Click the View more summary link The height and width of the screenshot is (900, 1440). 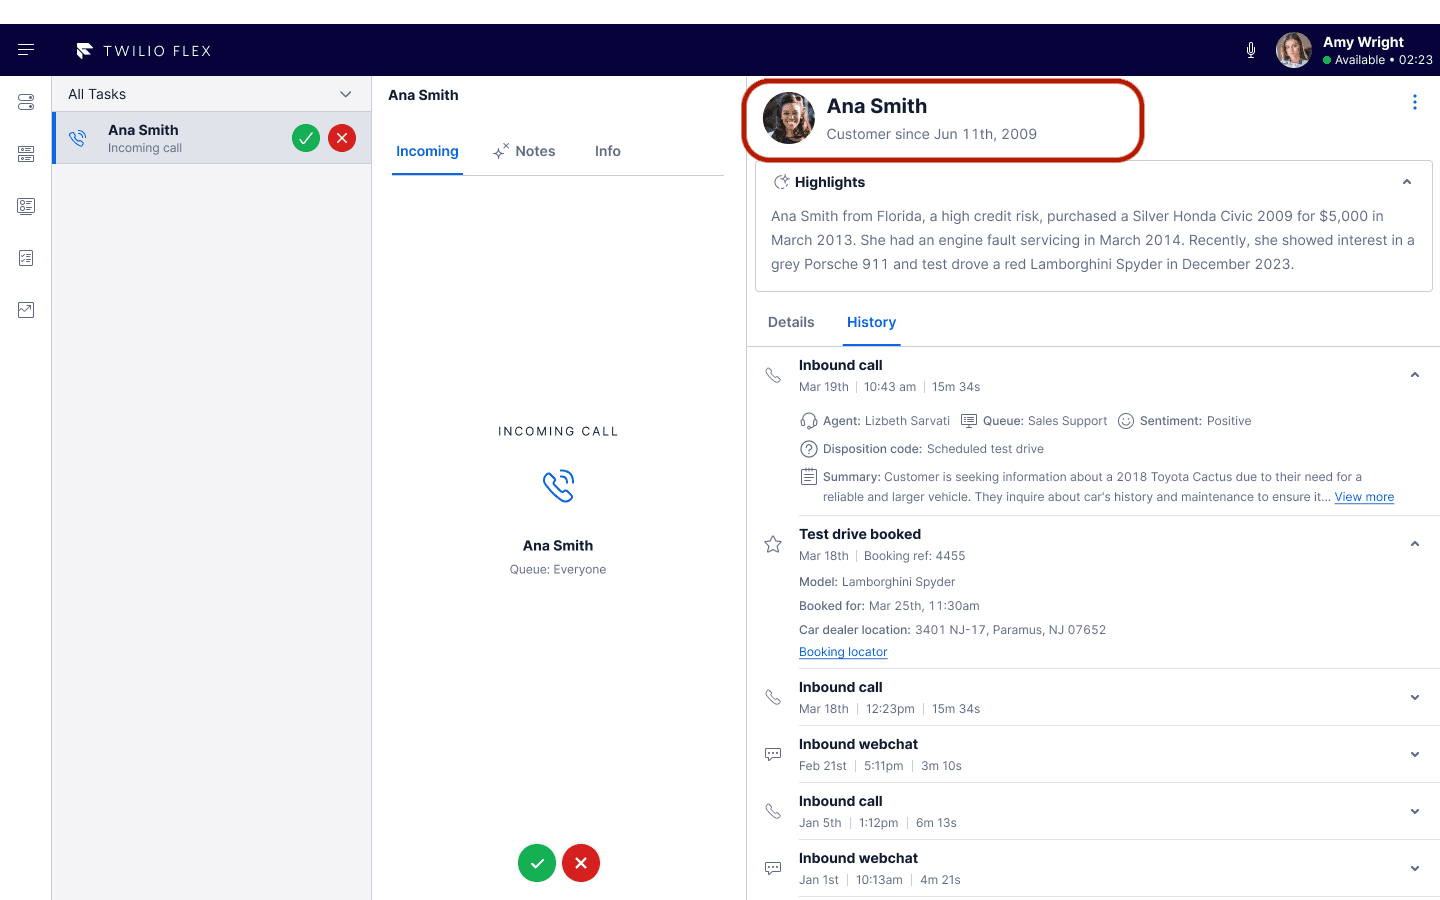click(x=1363, y=497)
